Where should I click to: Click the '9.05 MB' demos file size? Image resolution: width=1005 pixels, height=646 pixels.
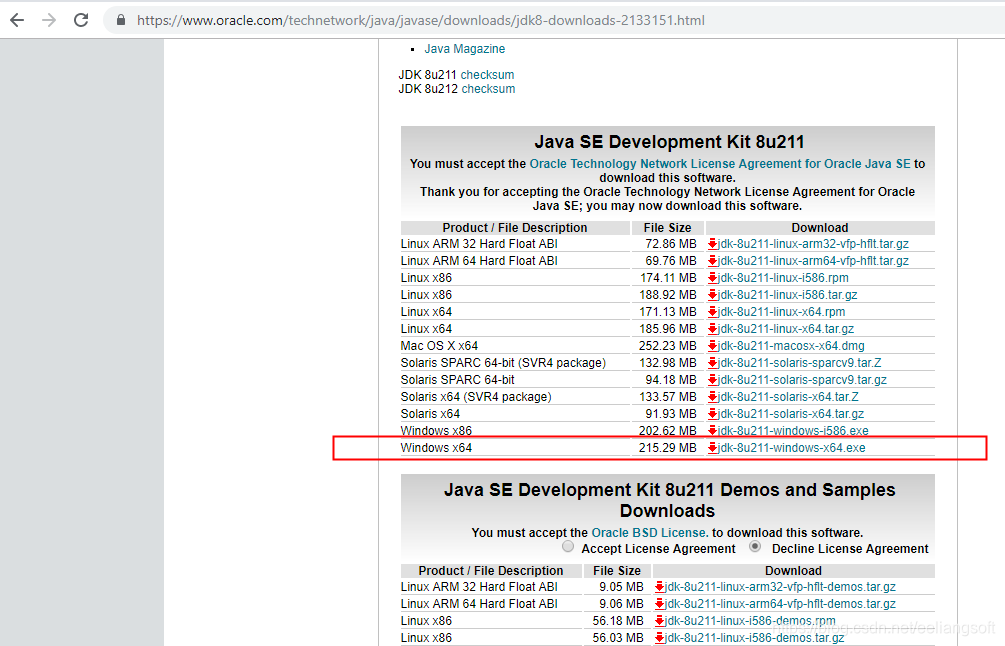(x=621, y=587)
